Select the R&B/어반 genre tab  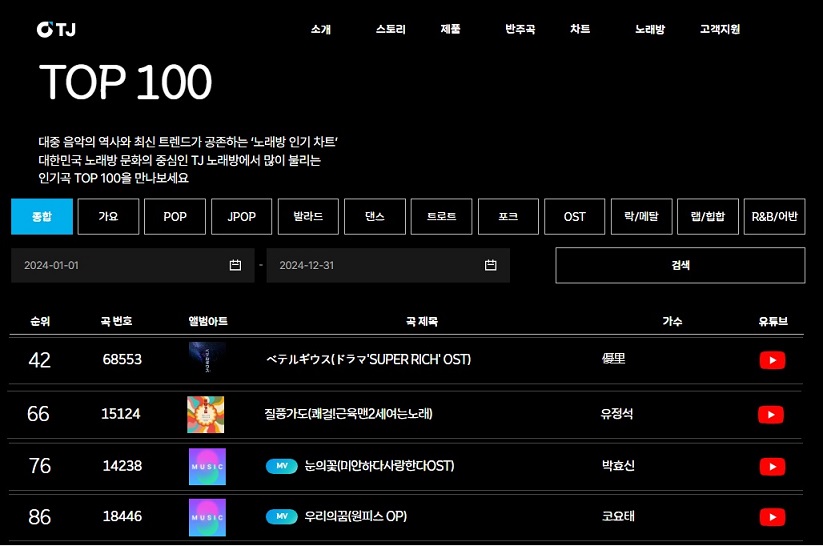774,216
